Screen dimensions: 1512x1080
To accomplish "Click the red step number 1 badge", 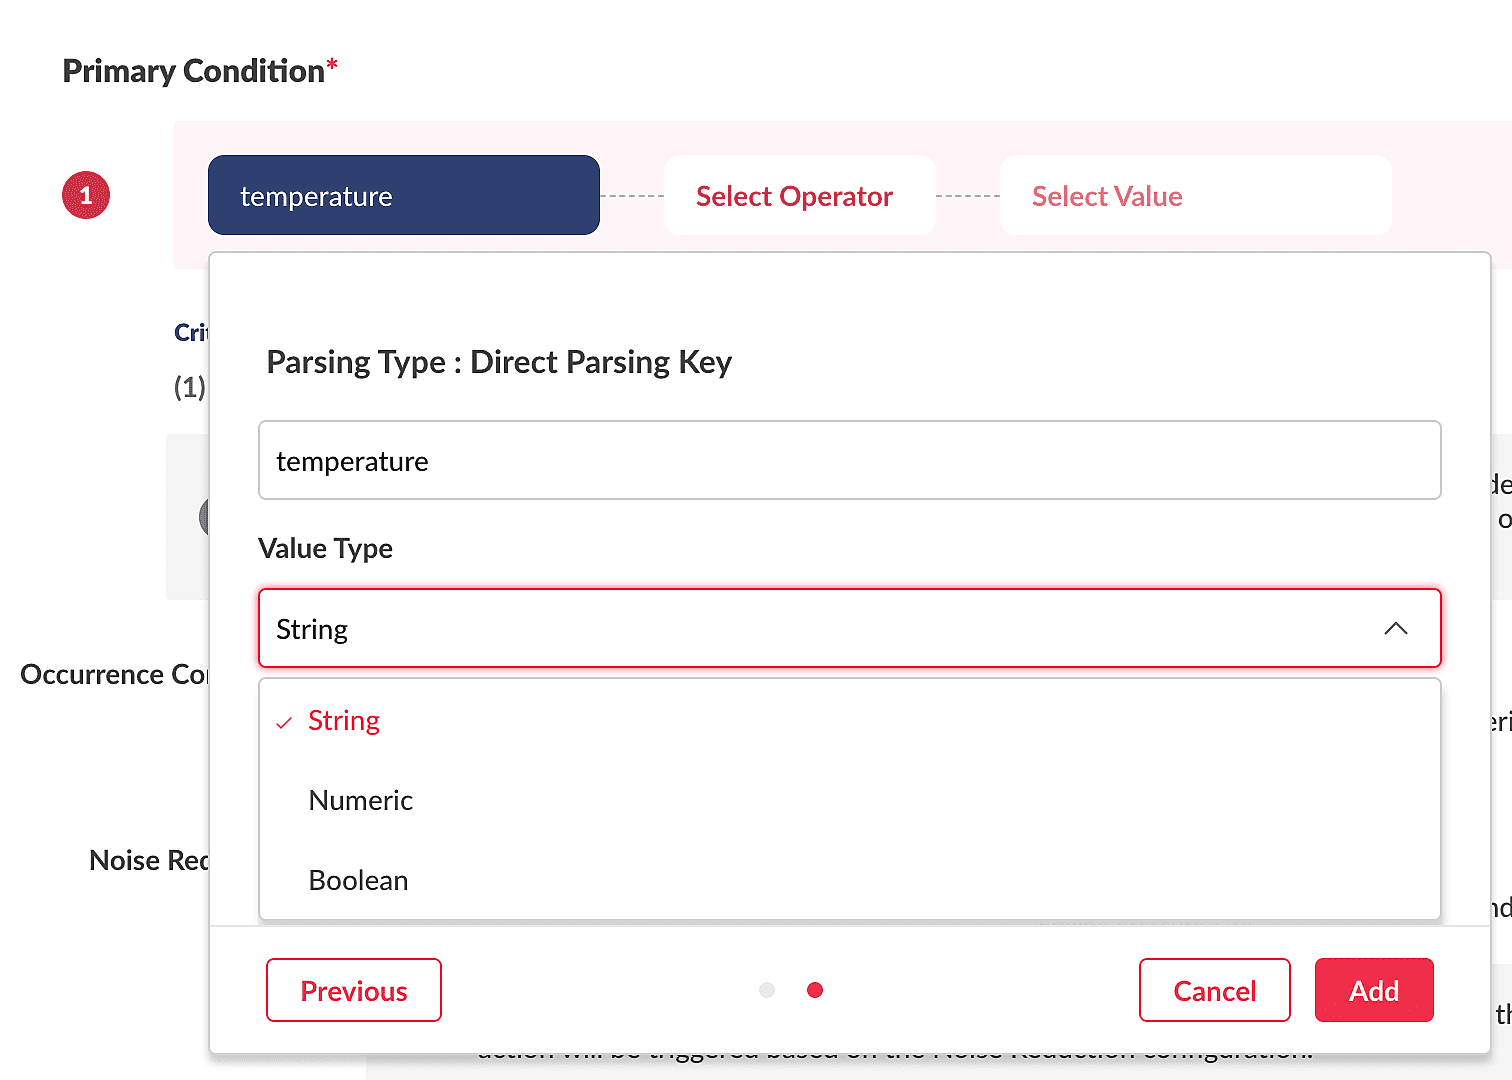I will 86,195.
